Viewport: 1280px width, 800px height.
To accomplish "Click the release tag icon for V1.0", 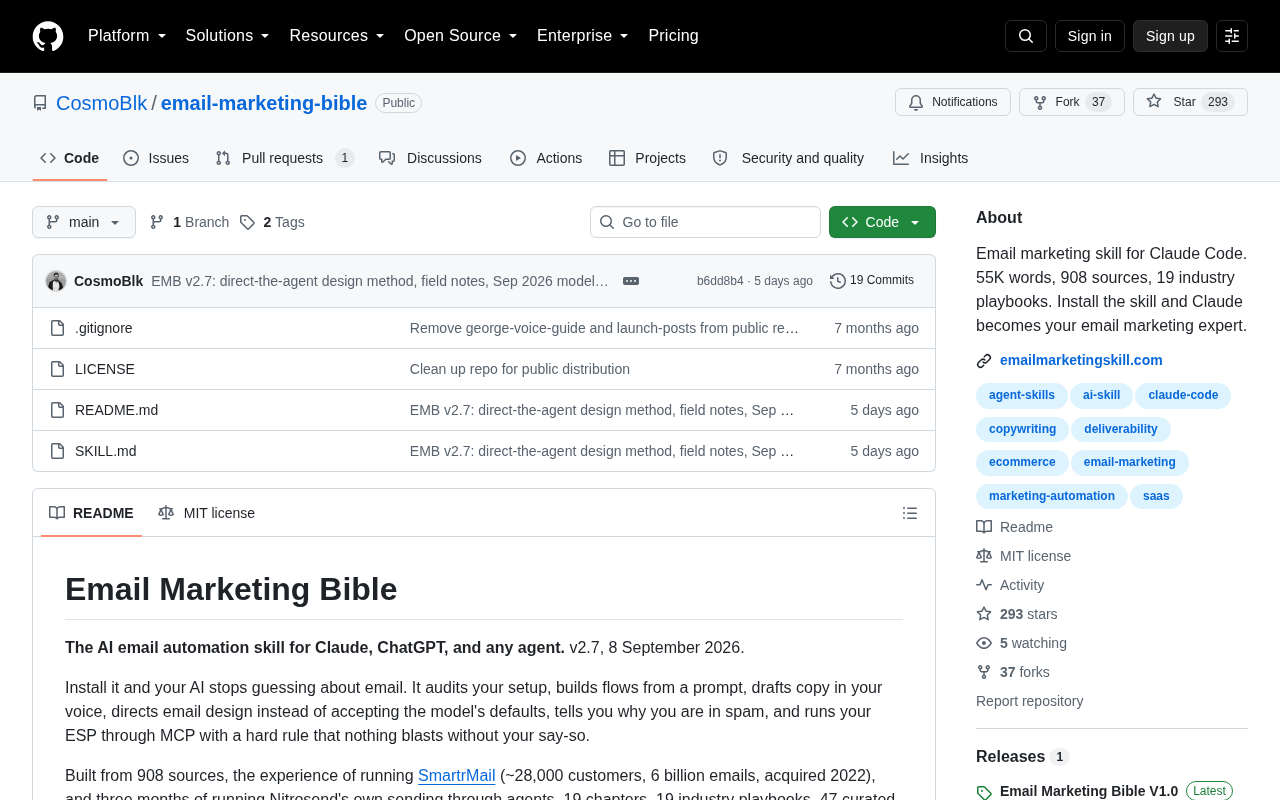I will point(984,792).
